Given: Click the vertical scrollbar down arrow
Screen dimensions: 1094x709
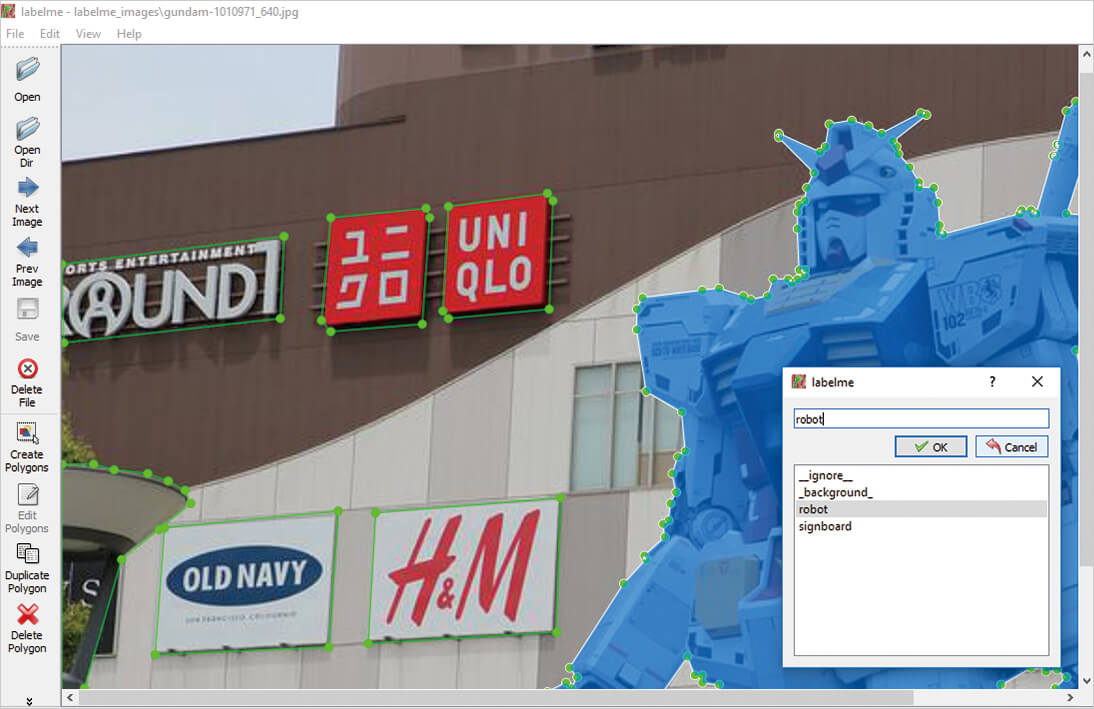Looking at the screenshot, I should (1086, 680).
